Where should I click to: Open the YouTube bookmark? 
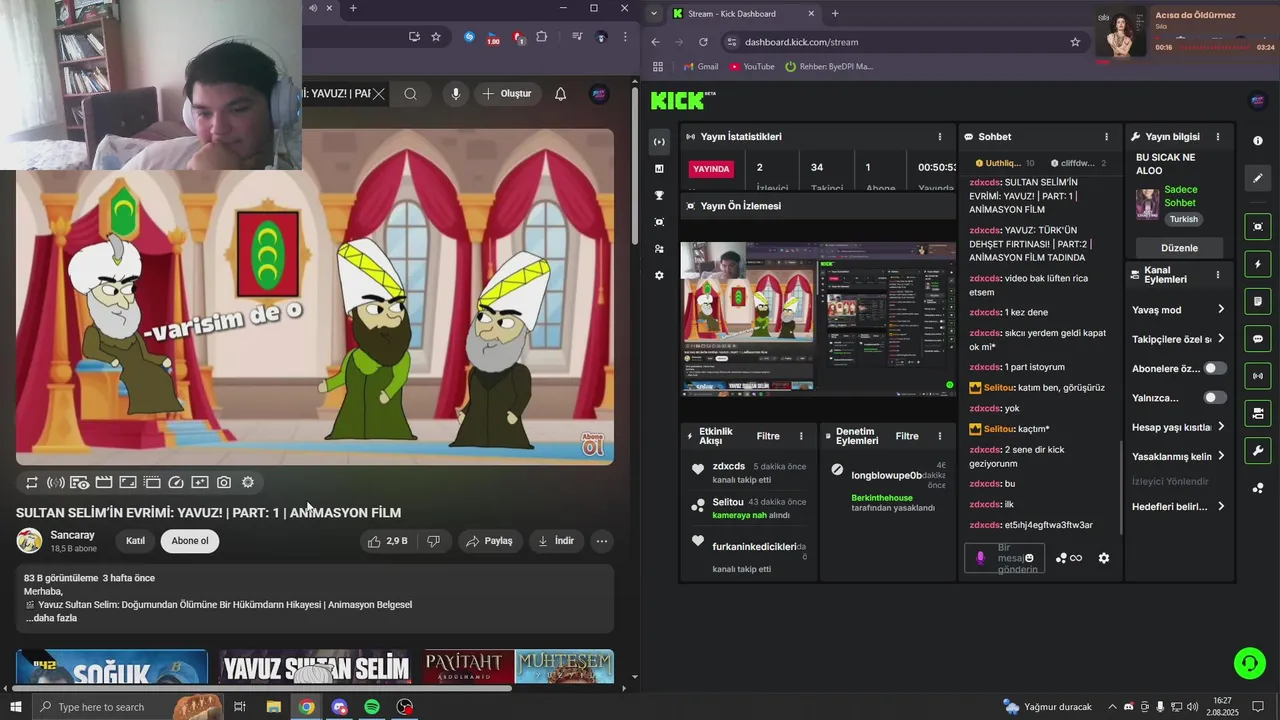(752, 67)
